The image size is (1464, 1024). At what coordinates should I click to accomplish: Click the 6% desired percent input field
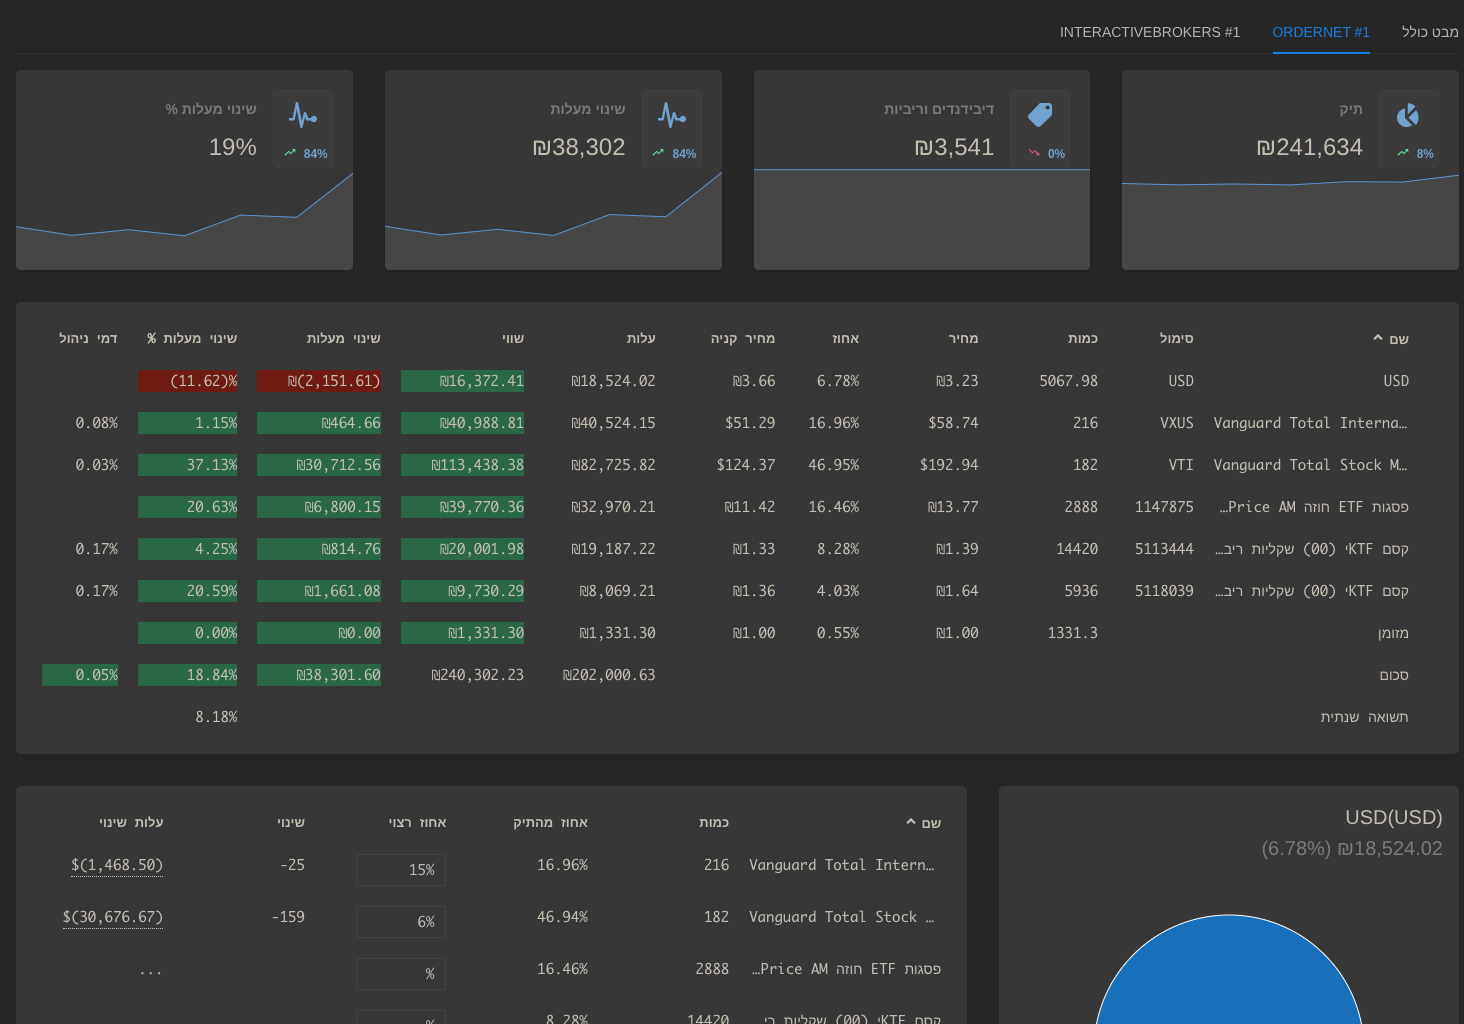click(401, 922)
